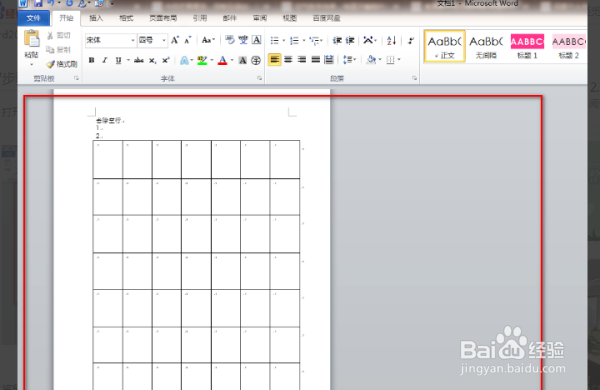
Task: Toggle strikethrough formatting
Action: pos(139,60)
